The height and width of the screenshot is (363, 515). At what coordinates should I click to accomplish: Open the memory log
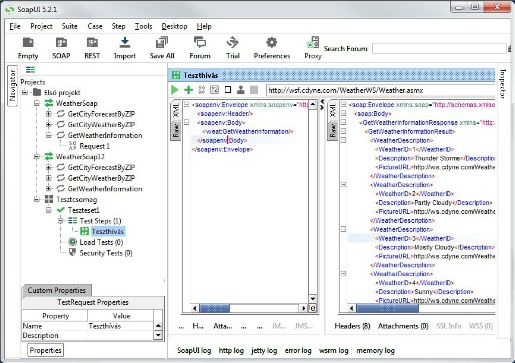375,351
